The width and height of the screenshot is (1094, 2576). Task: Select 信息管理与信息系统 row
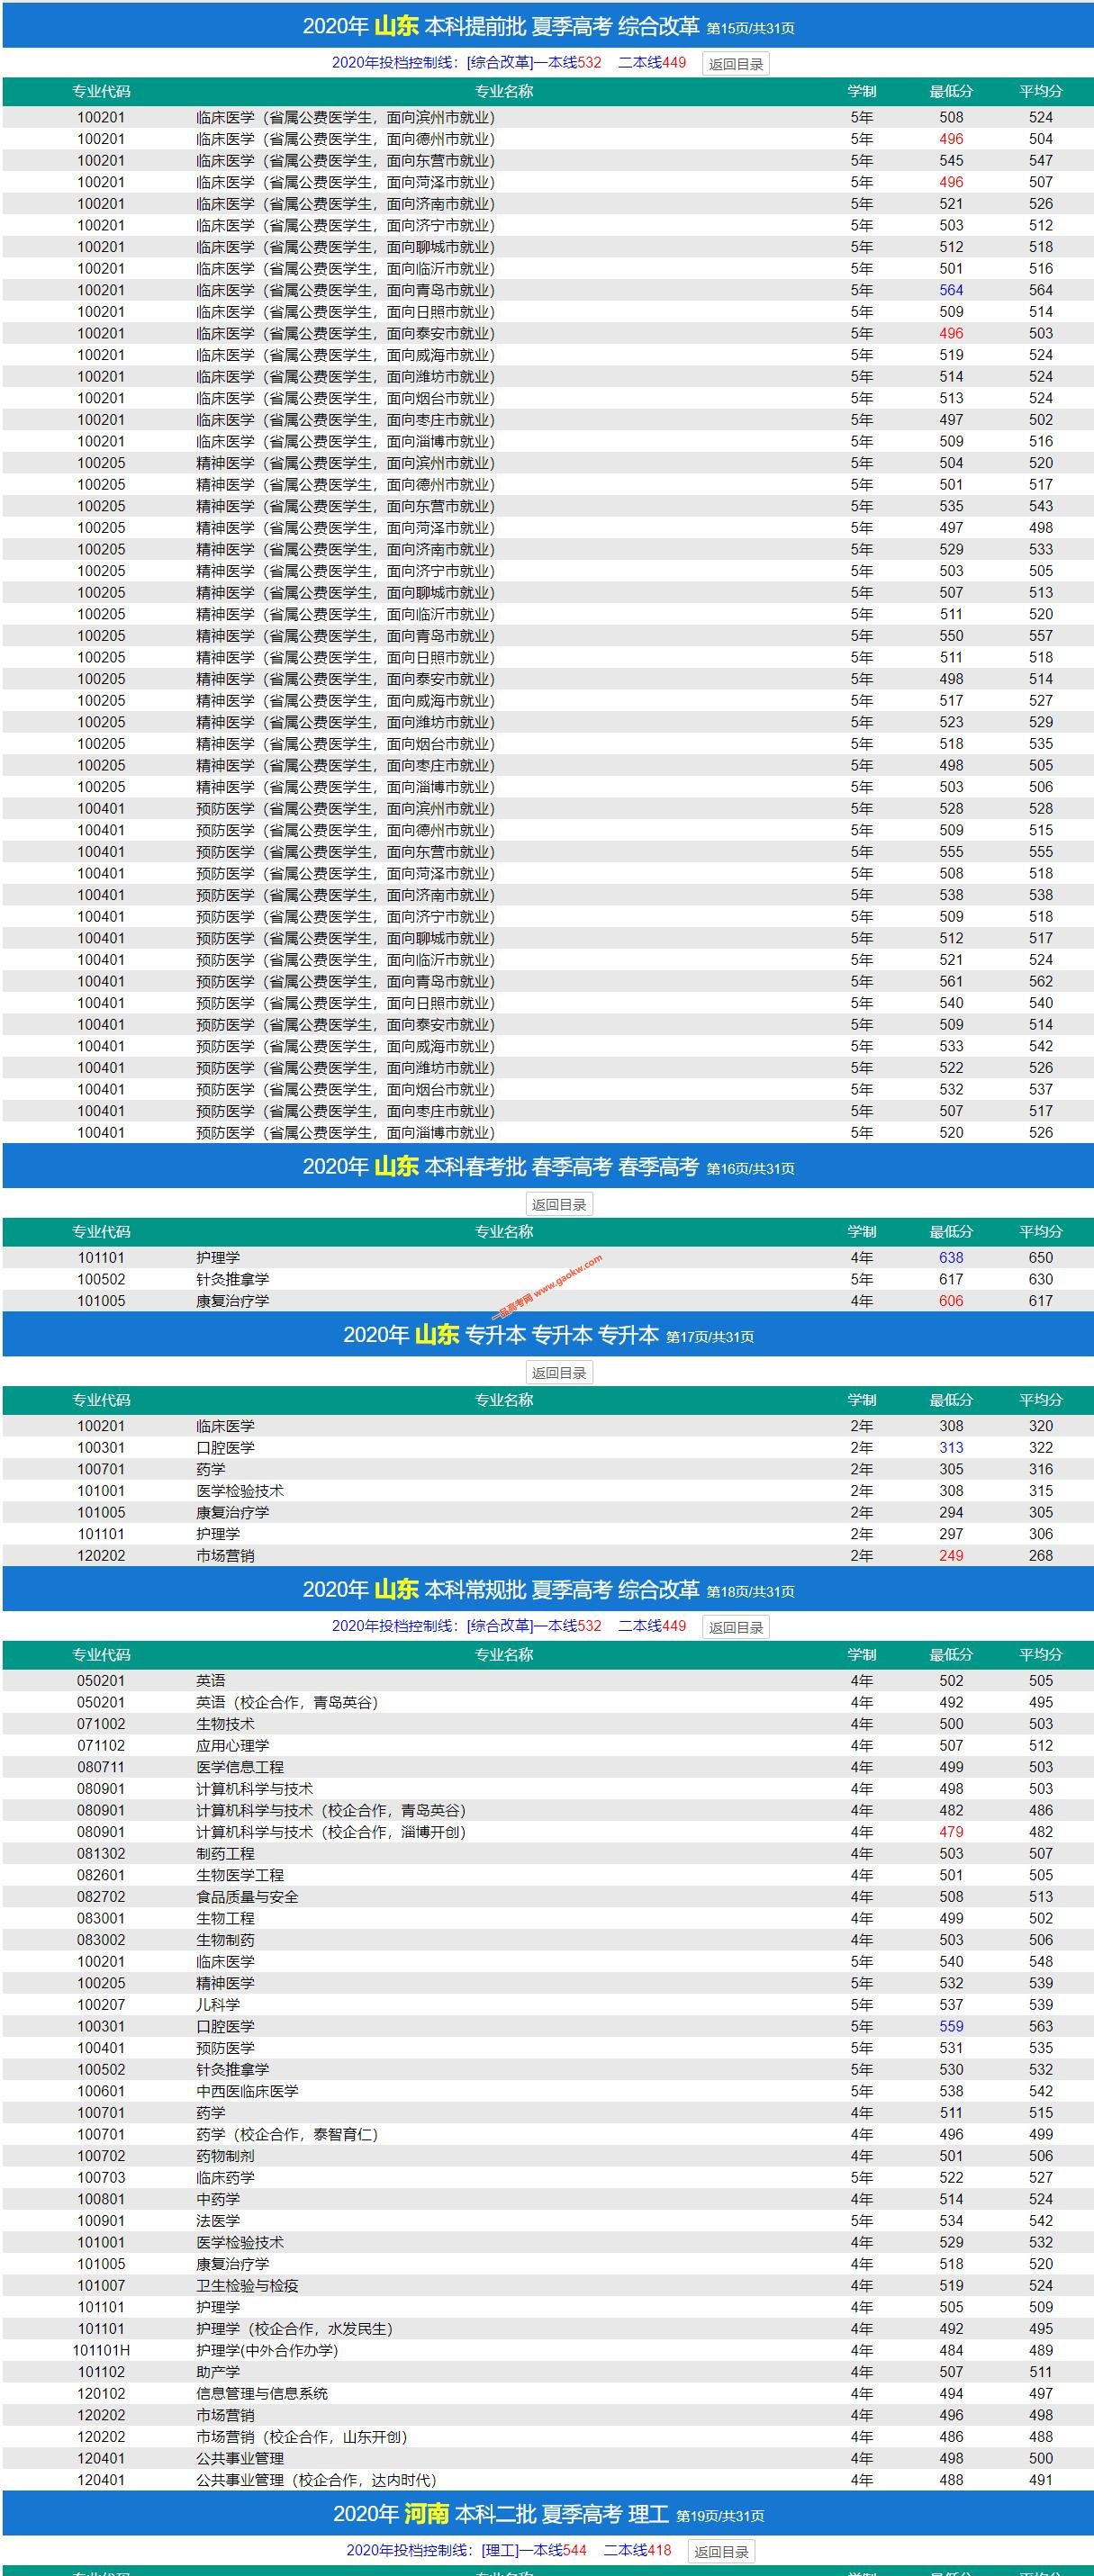[548, 2394]
